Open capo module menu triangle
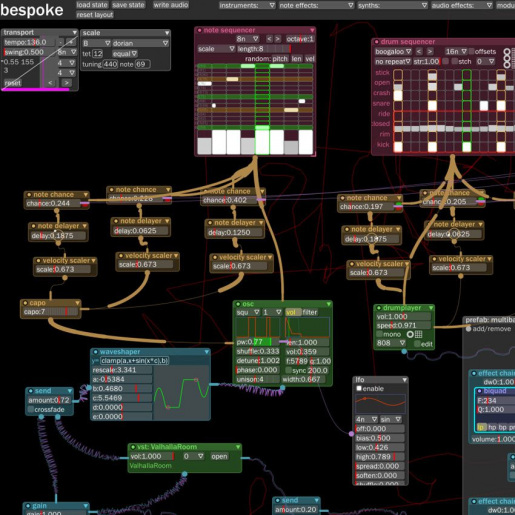Screen dimensions: 515x515 click(77, 303)
